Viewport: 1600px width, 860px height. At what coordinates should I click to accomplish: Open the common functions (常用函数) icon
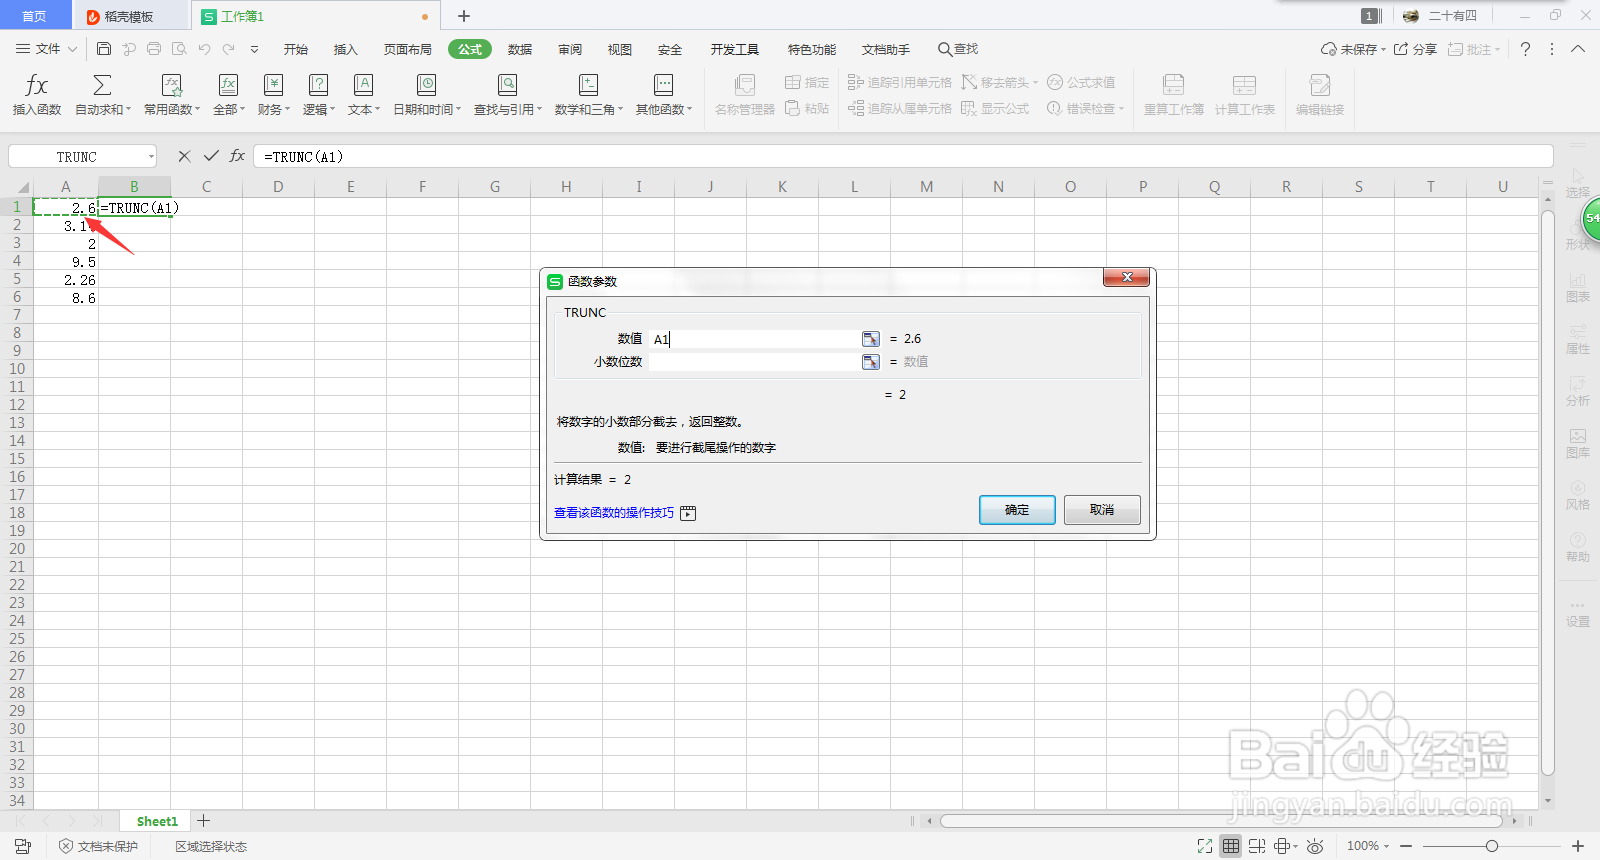pos(171,85)
